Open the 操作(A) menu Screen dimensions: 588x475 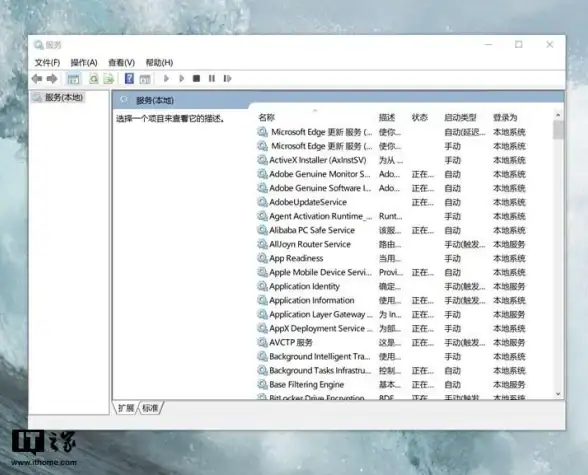(84, 63)
